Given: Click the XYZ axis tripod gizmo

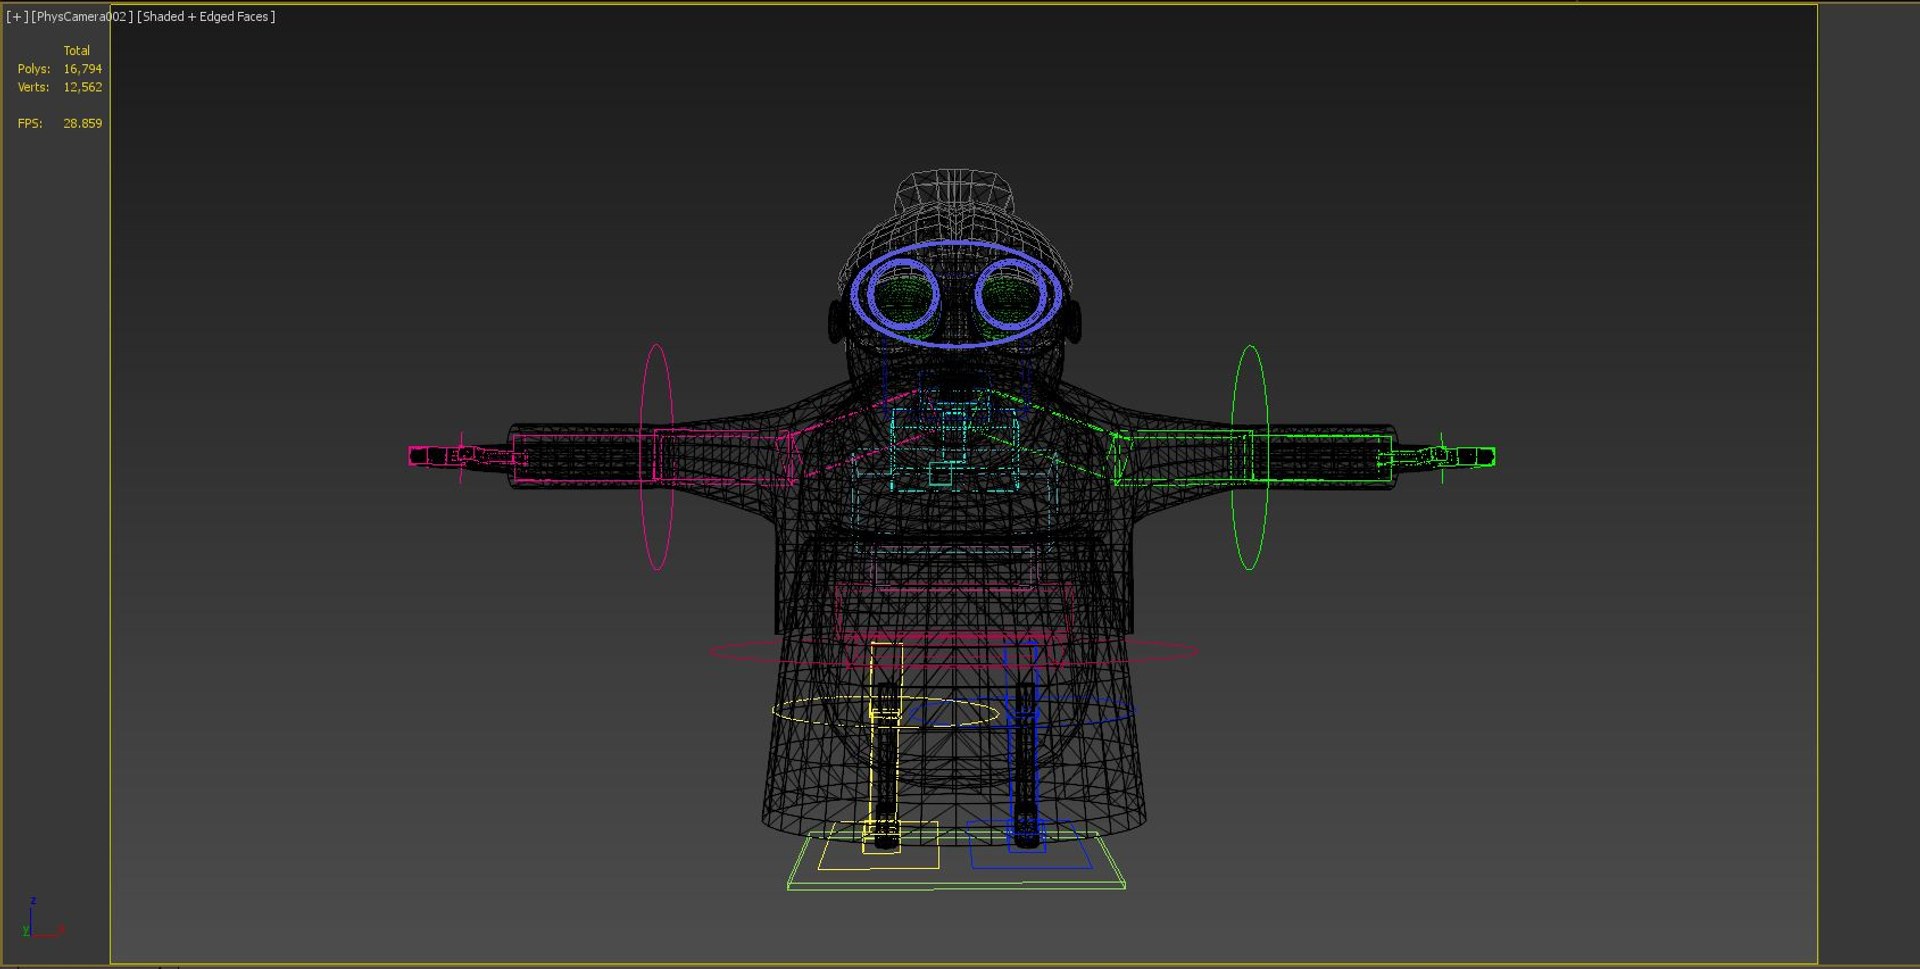Looking at the screenshot, I should pos(42,918).
